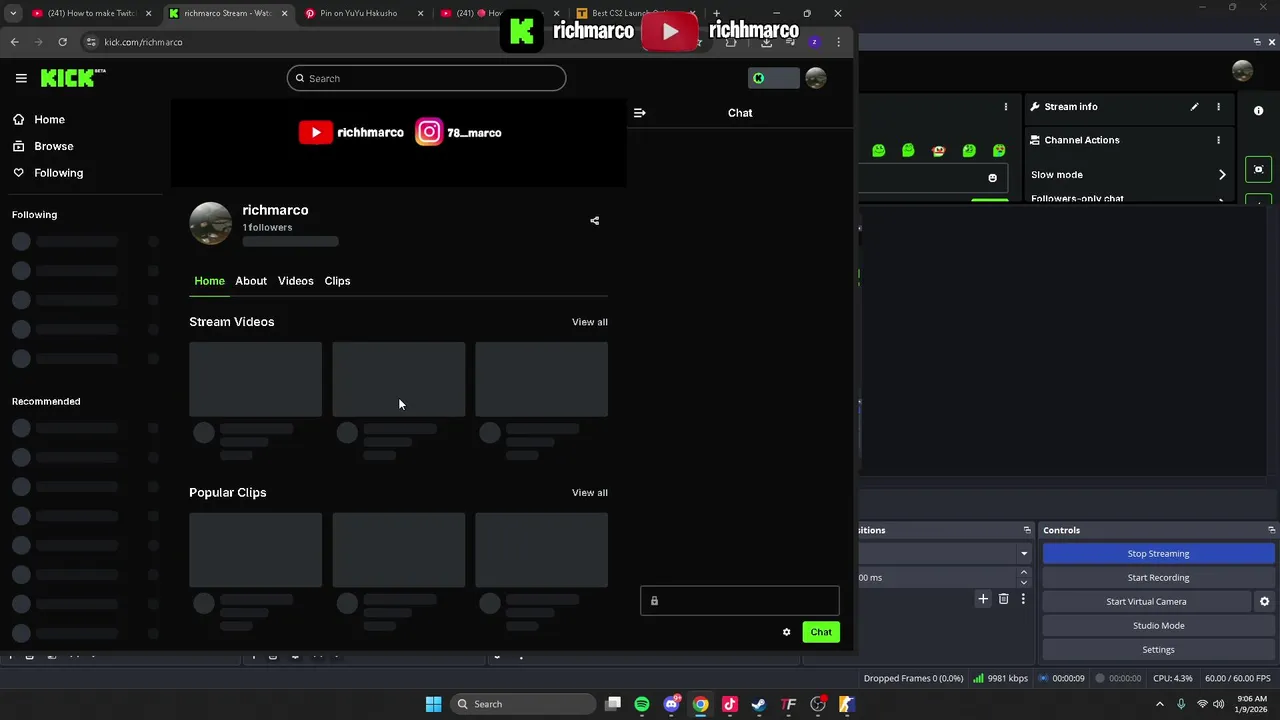The width and height of the screenshot is (1280, 720).
Task: Click the CPU: 4.3% status text
Action: point(1173,678)
